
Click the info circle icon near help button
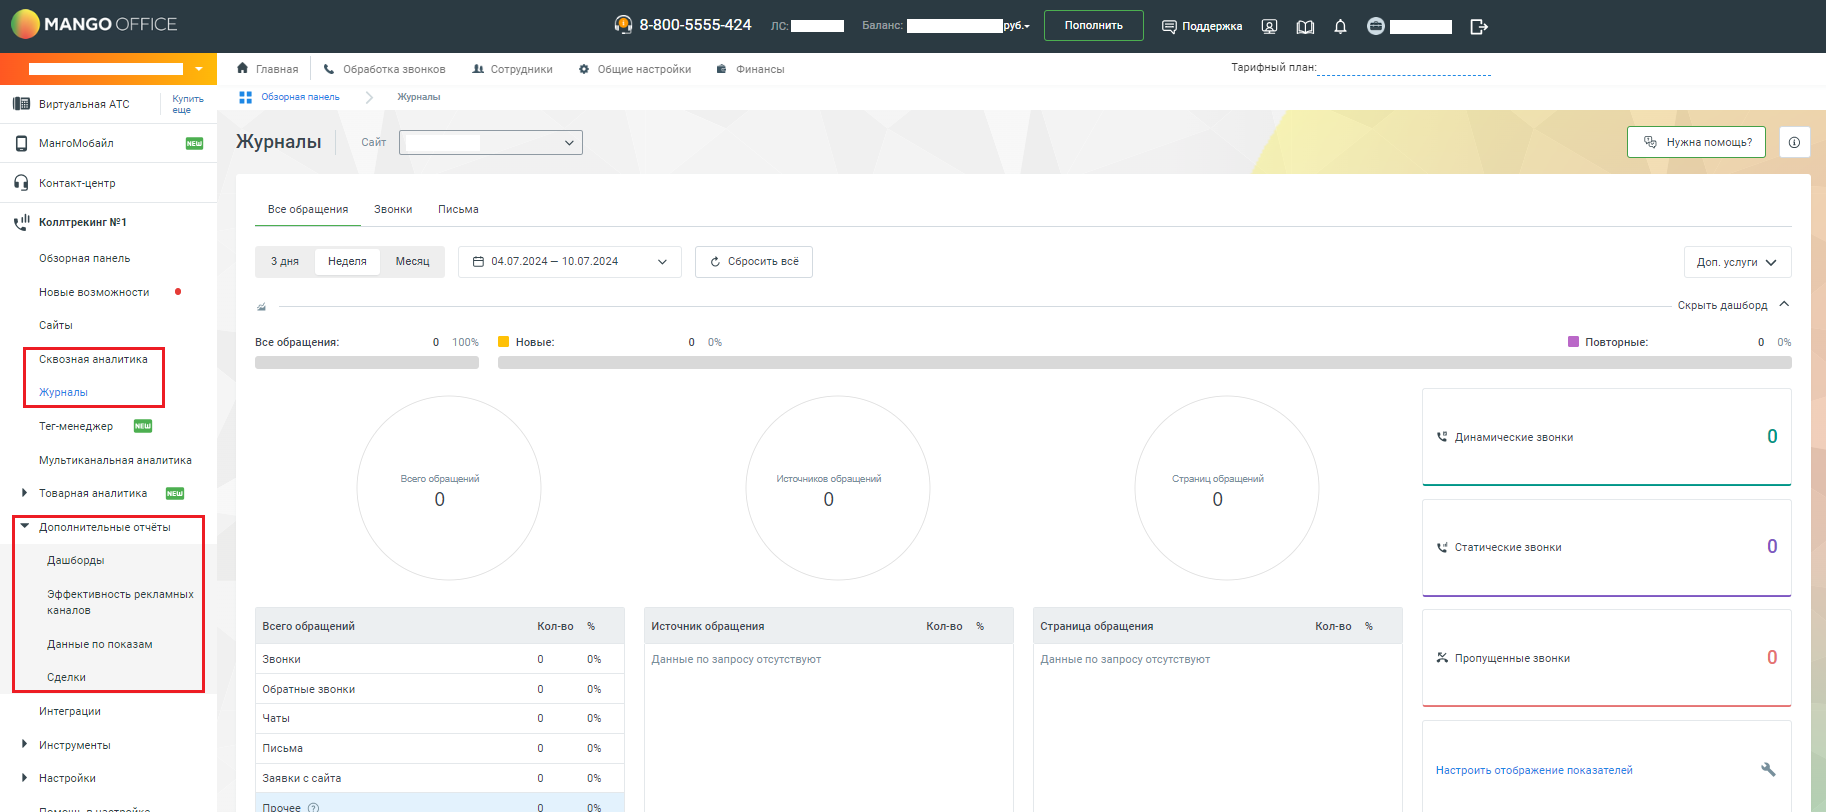[1794, 142]
